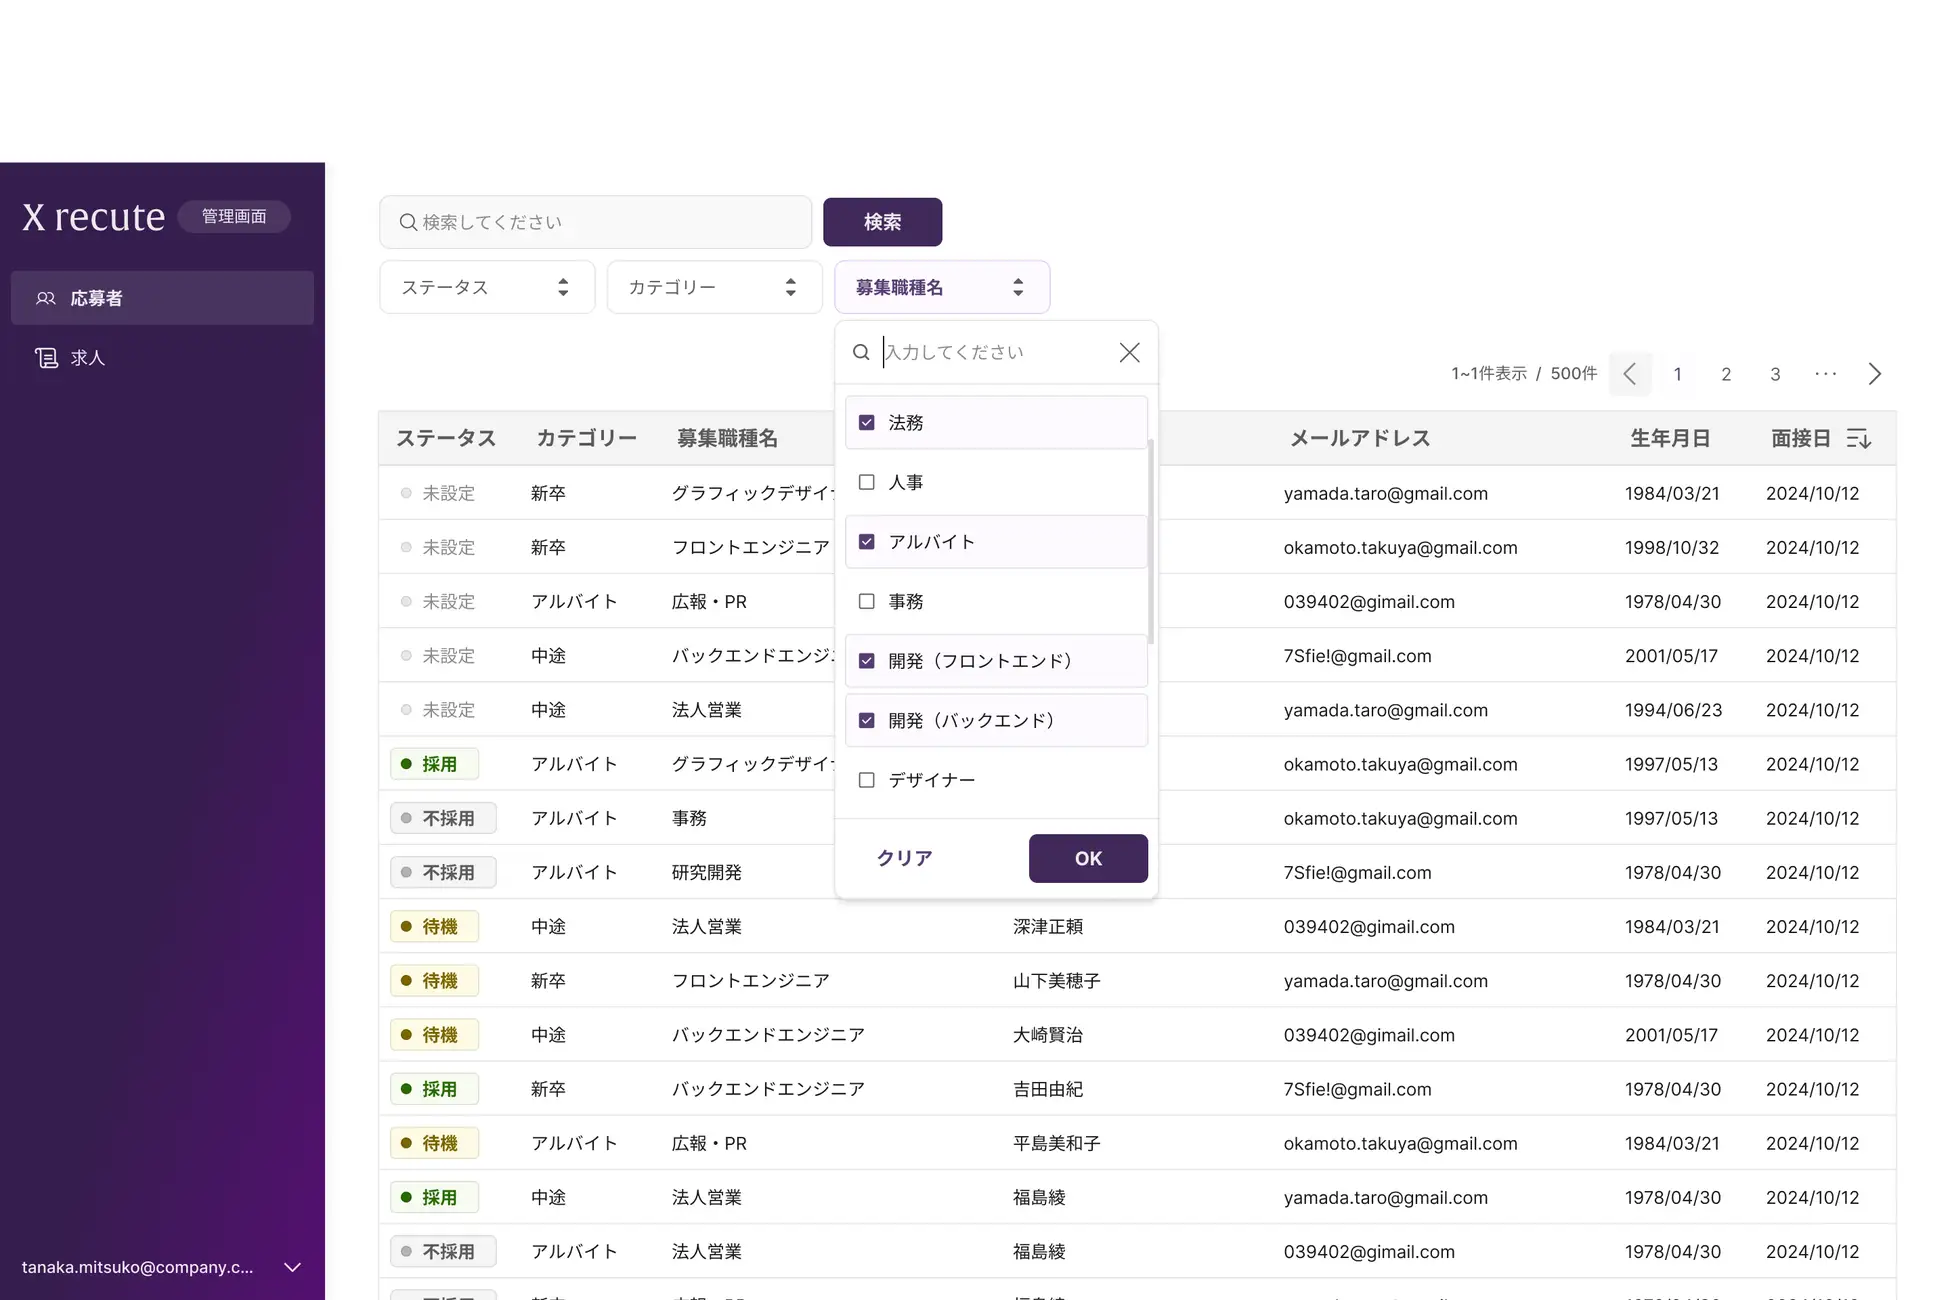Image resolution: width=1950 pixels, height=1300 pixels.
Task: Uncheck the 法務 checkbox
Action: [x=867, y=423]
